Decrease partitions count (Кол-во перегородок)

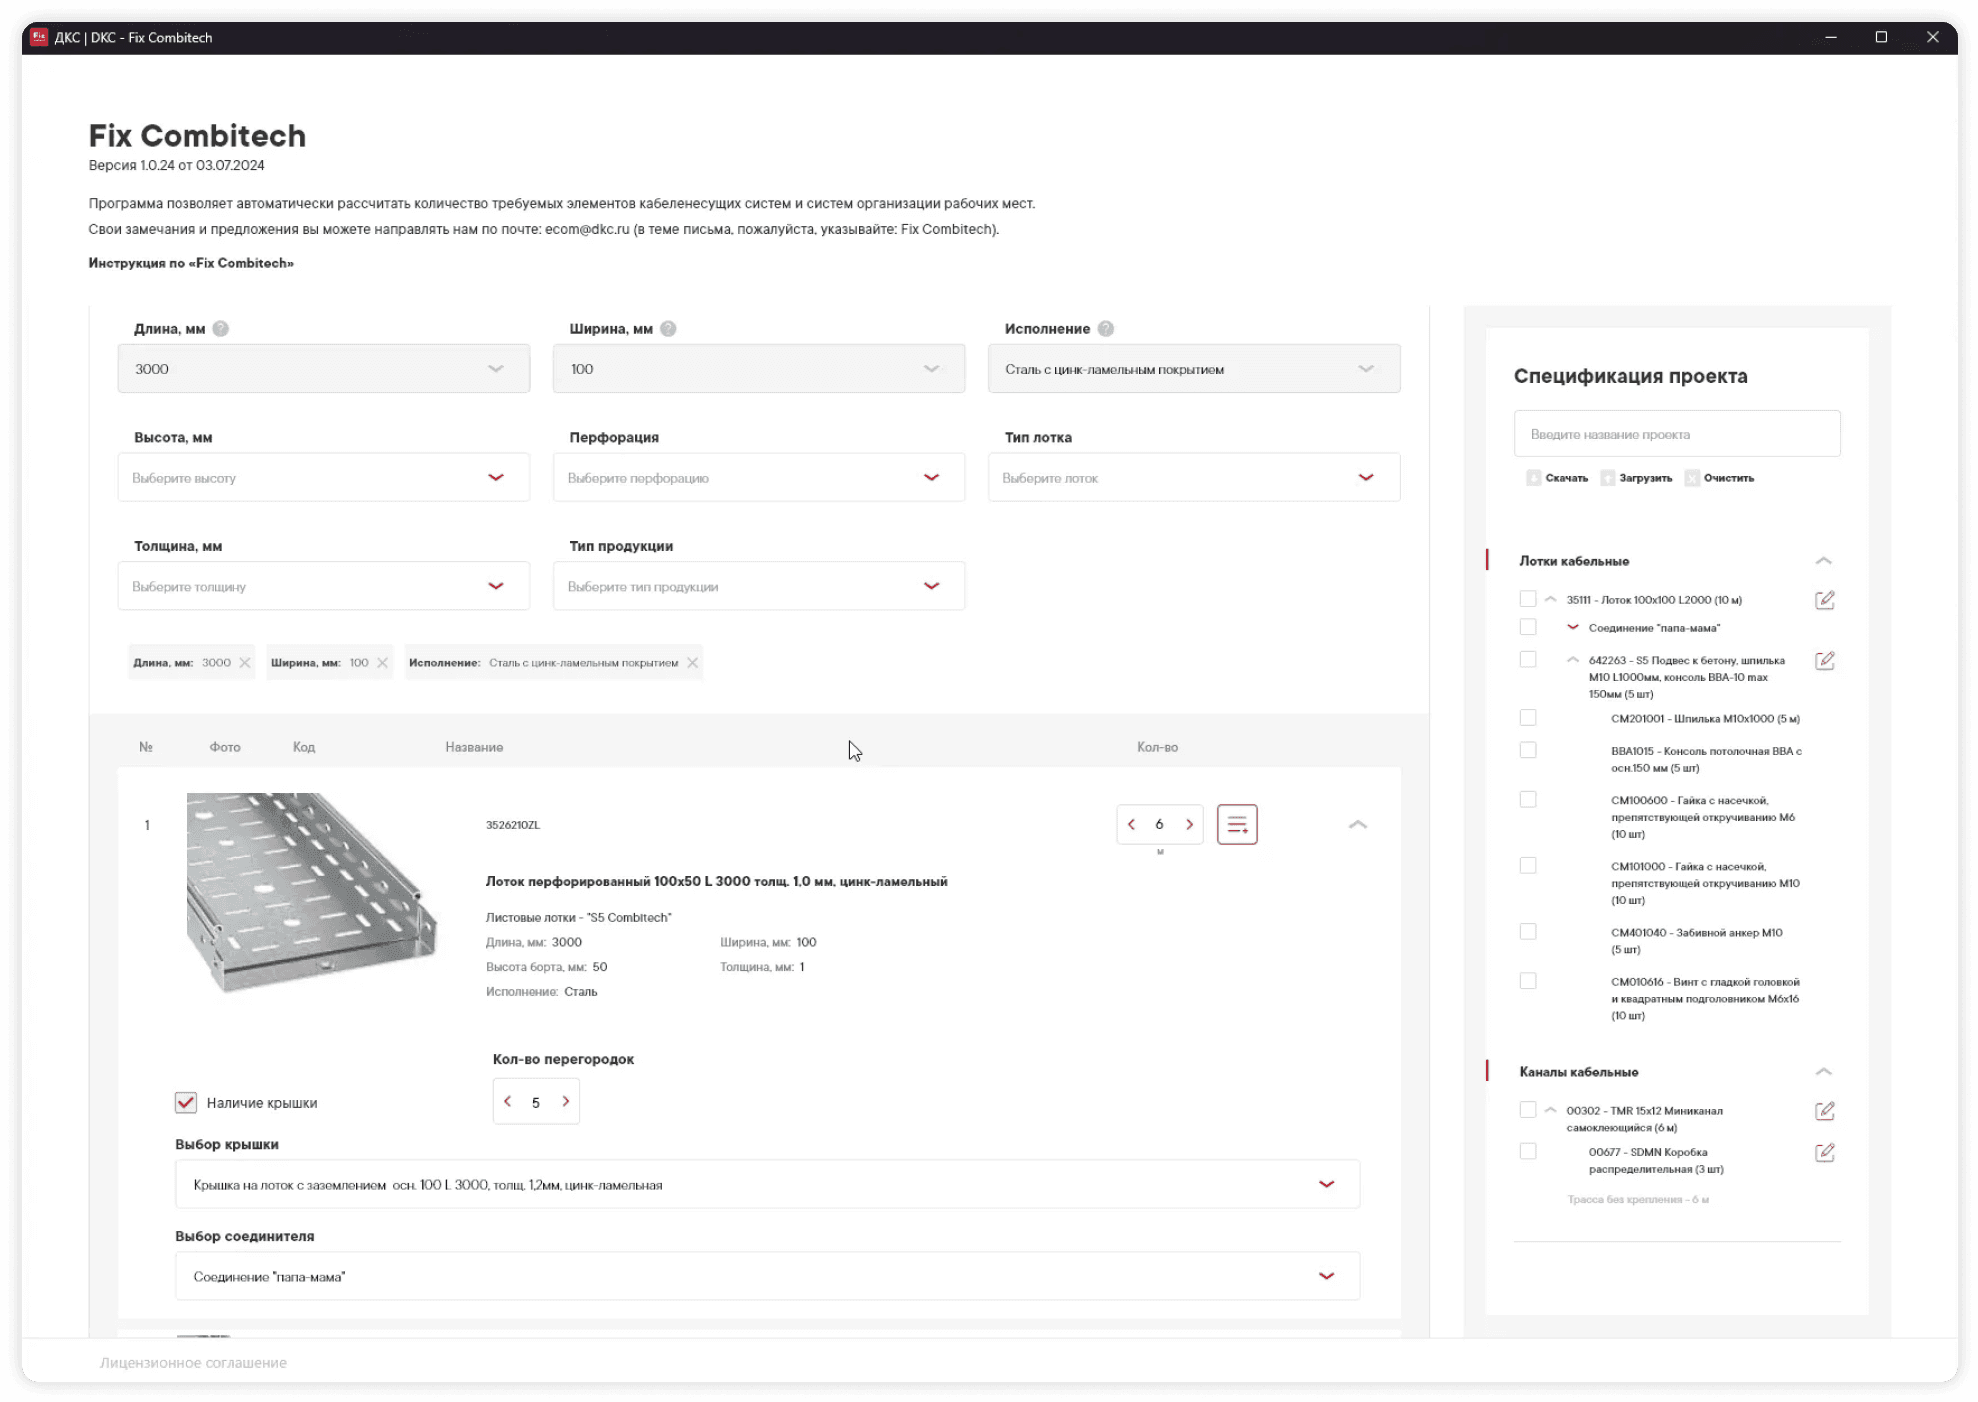click(x=508, y=1102)
